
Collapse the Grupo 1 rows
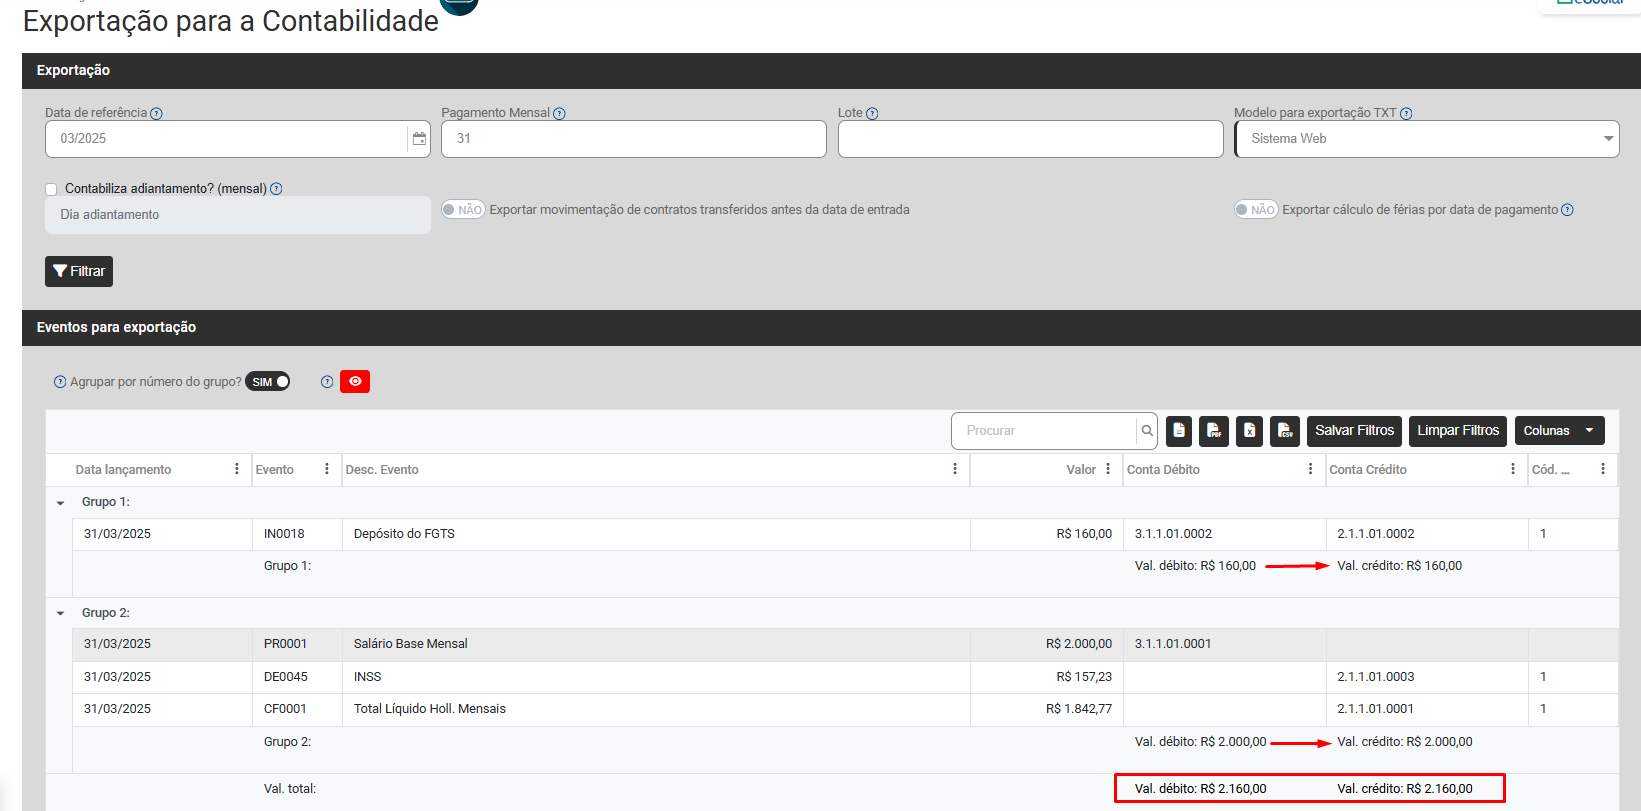point(61,503)
